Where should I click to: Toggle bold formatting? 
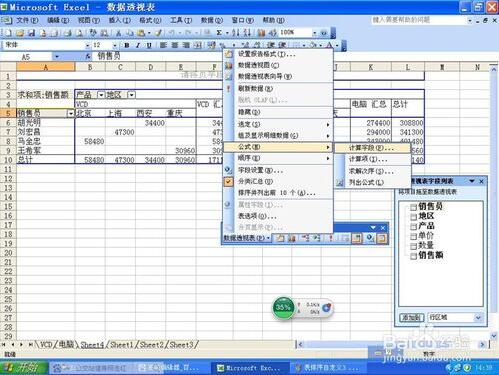tap(127, 45)
